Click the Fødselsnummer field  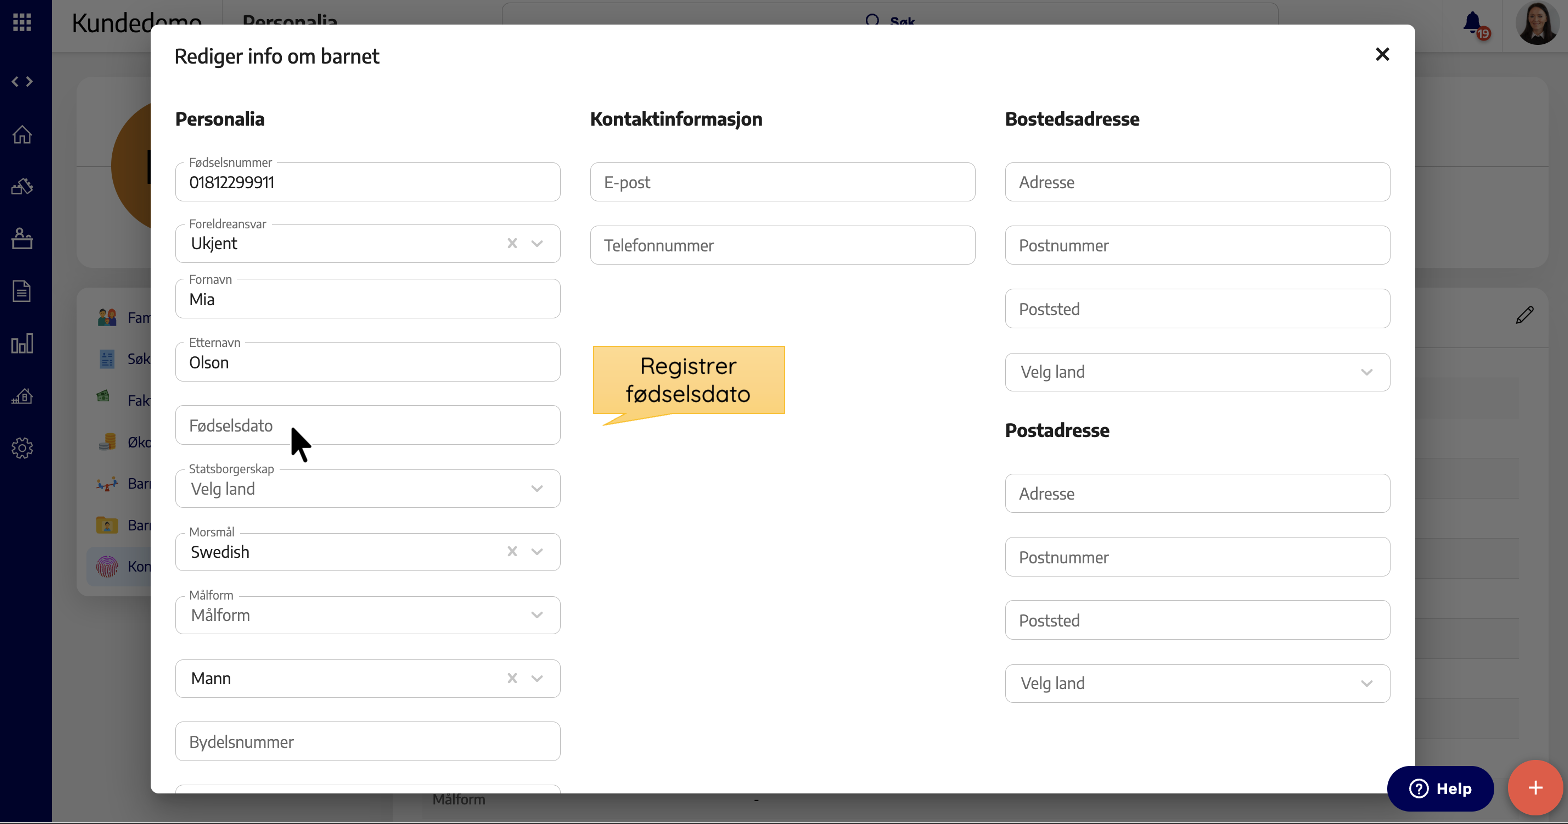click(368, 182)
